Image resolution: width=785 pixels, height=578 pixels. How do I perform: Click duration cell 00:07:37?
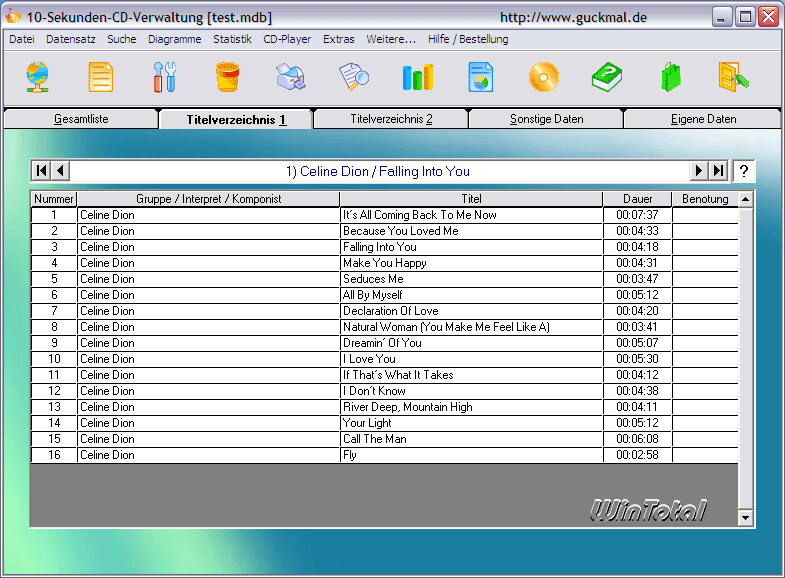(637, 215)
